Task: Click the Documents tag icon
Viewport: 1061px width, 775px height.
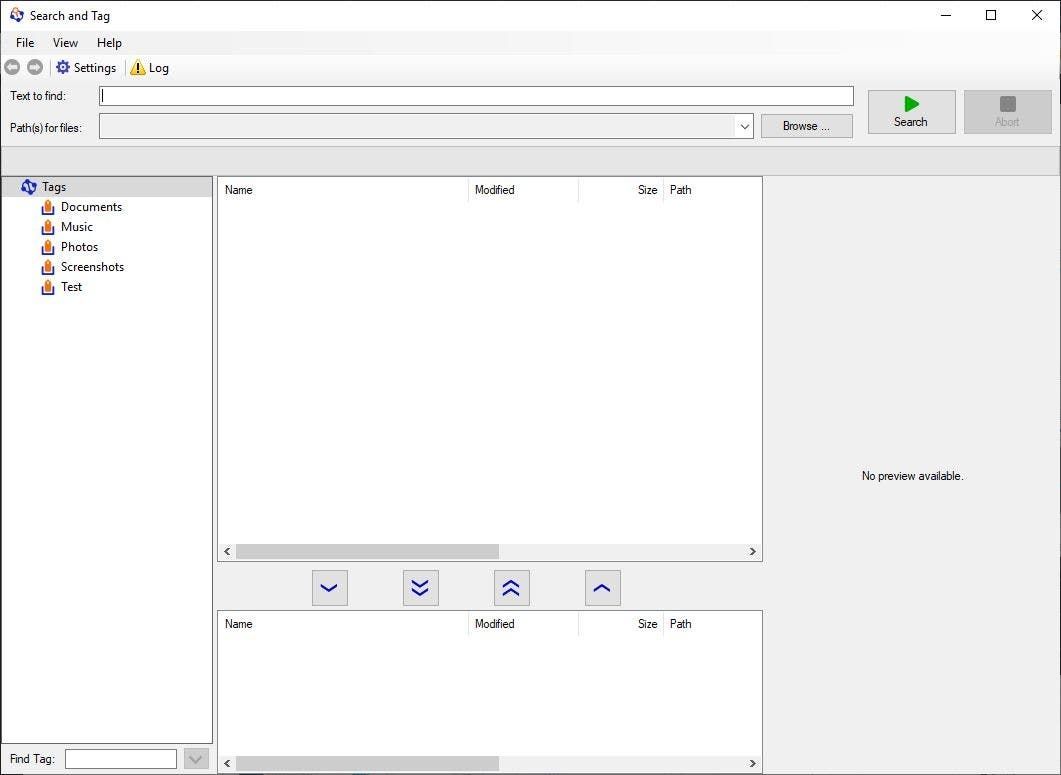Action: (47, 207)
